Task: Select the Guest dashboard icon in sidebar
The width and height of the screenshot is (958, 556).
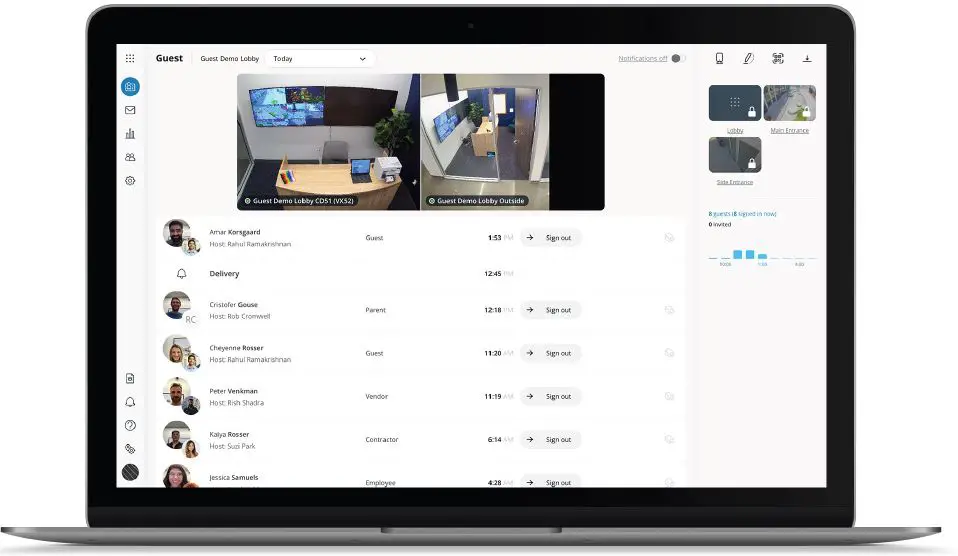Action: 130,87
